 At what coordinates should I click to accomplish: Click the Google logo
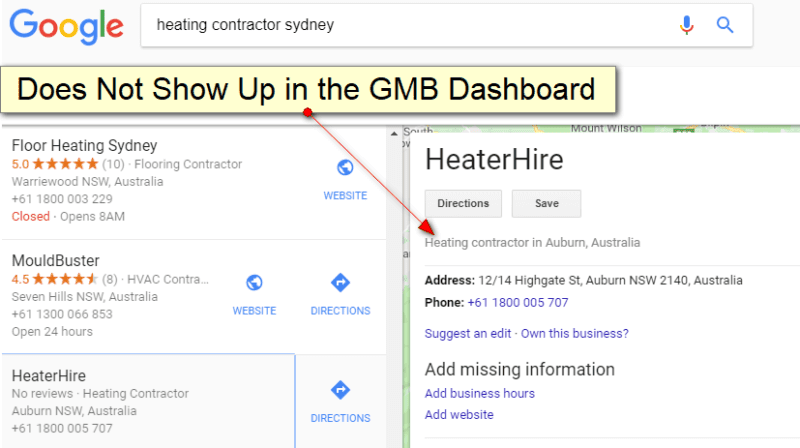pos(67,26)
